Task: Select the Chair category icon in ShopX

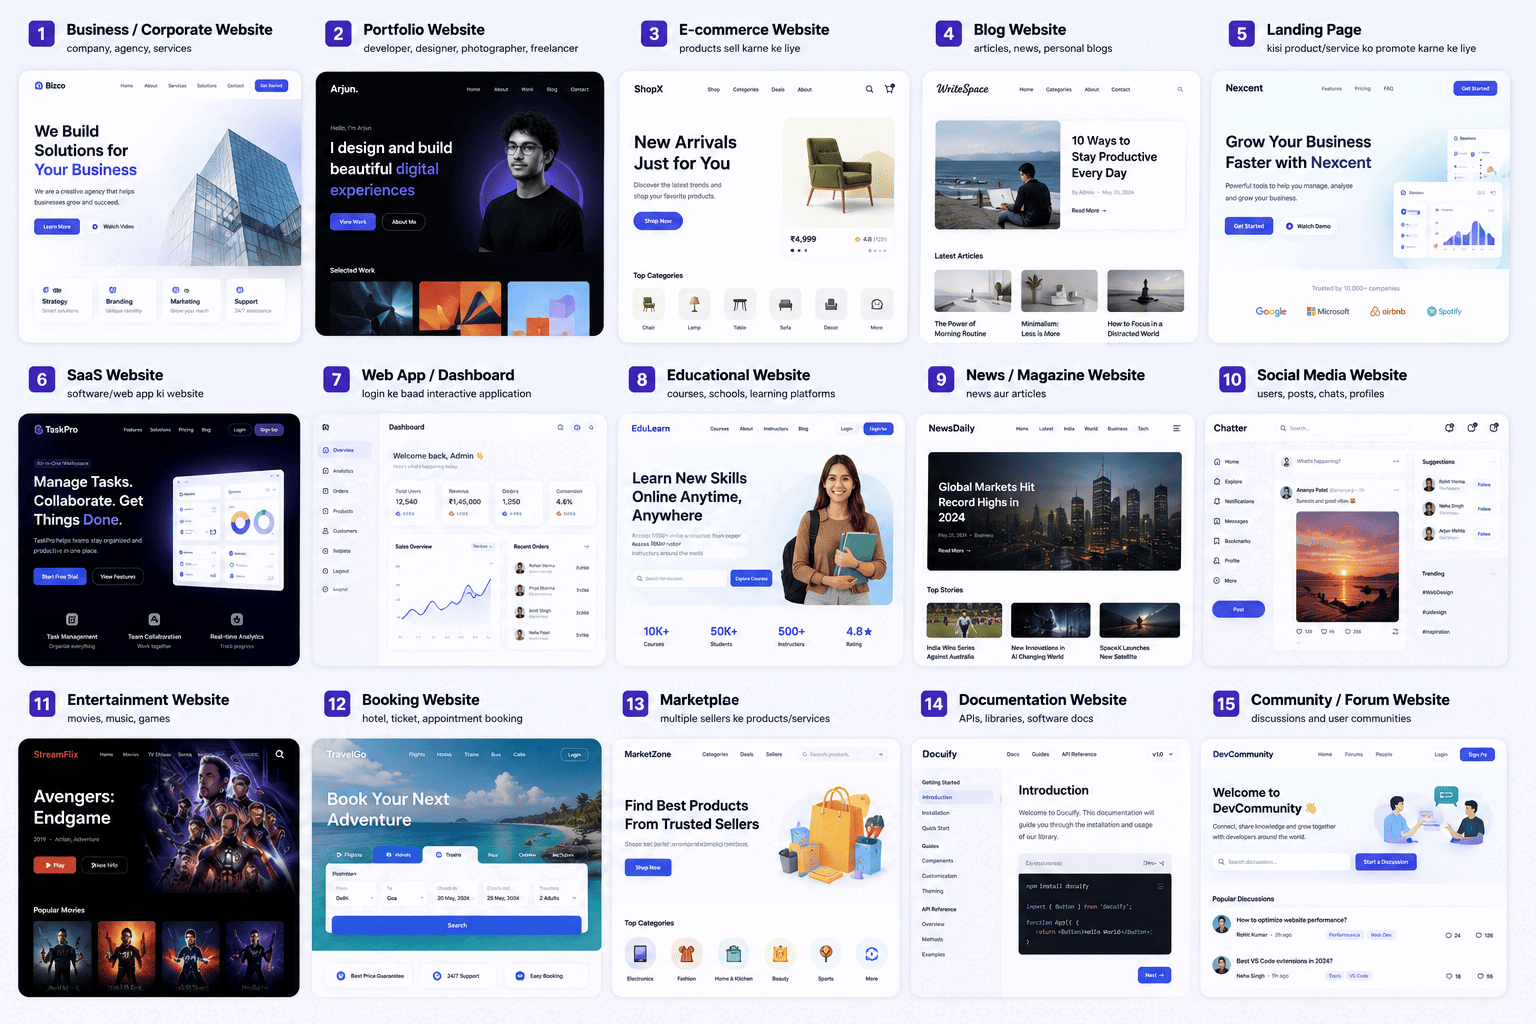Action: 649,304
